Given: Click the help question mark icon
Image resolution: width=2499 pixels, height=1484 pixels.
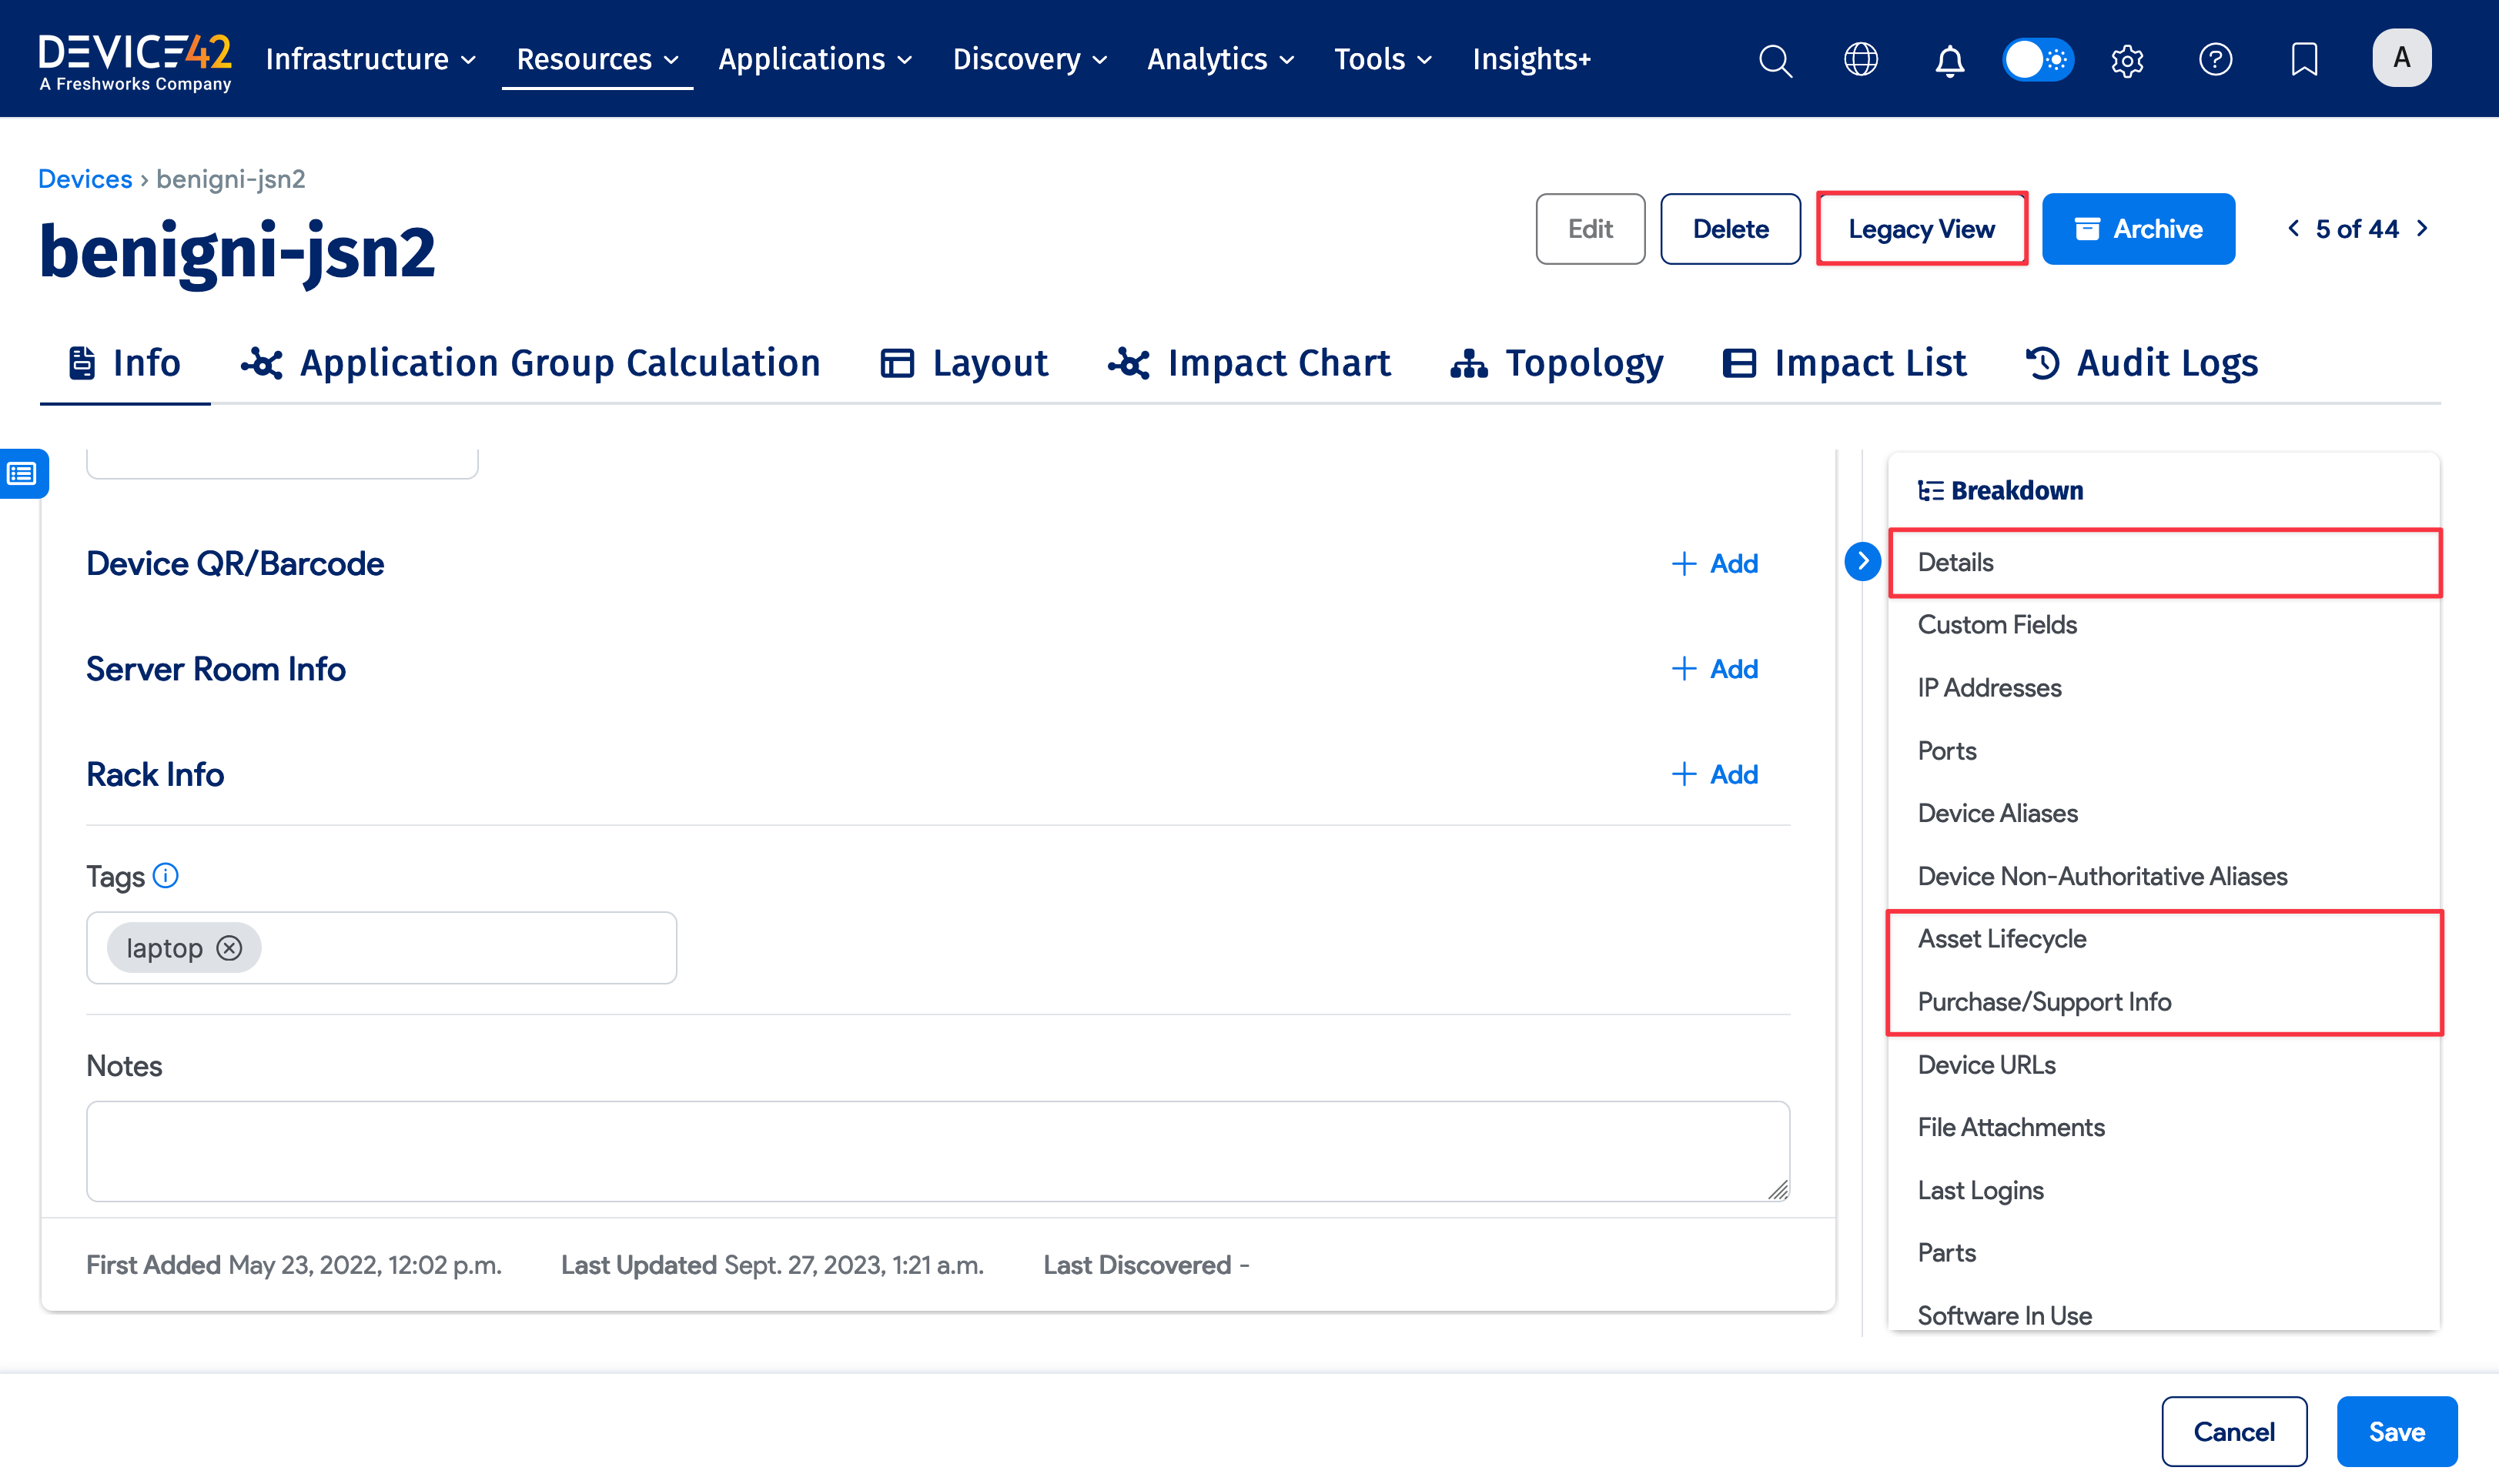Looking at the screenshot, I should pyautogui.click(x=2215, y=60).
